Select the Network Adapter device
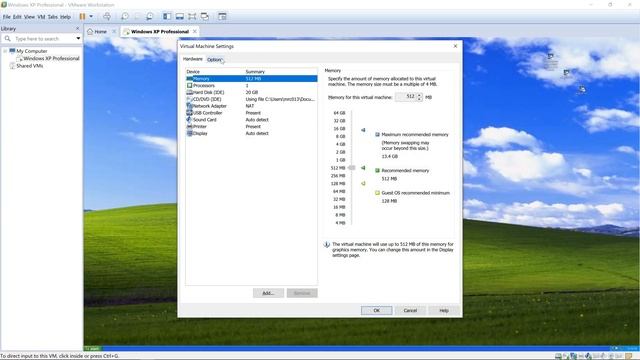640x360 pixels. tap(251, 106)
